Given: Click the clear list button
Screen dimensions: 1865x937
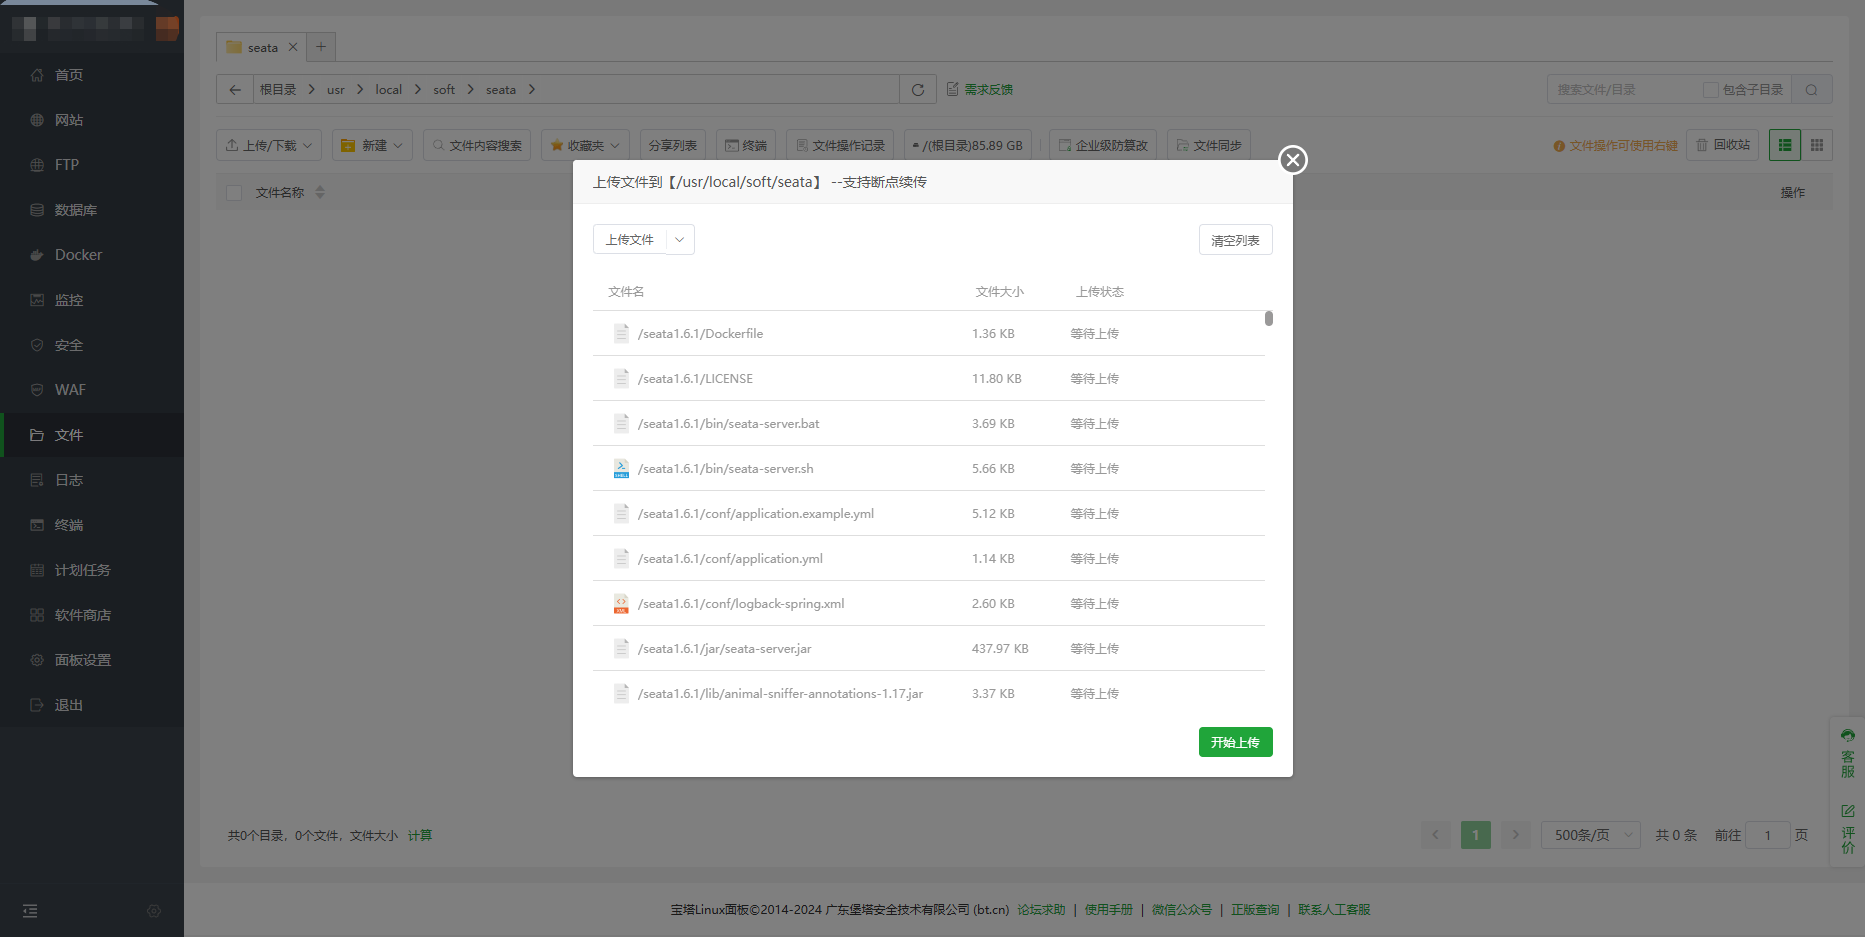Looking at the screenshot, I should click(x=1235, y=240).
